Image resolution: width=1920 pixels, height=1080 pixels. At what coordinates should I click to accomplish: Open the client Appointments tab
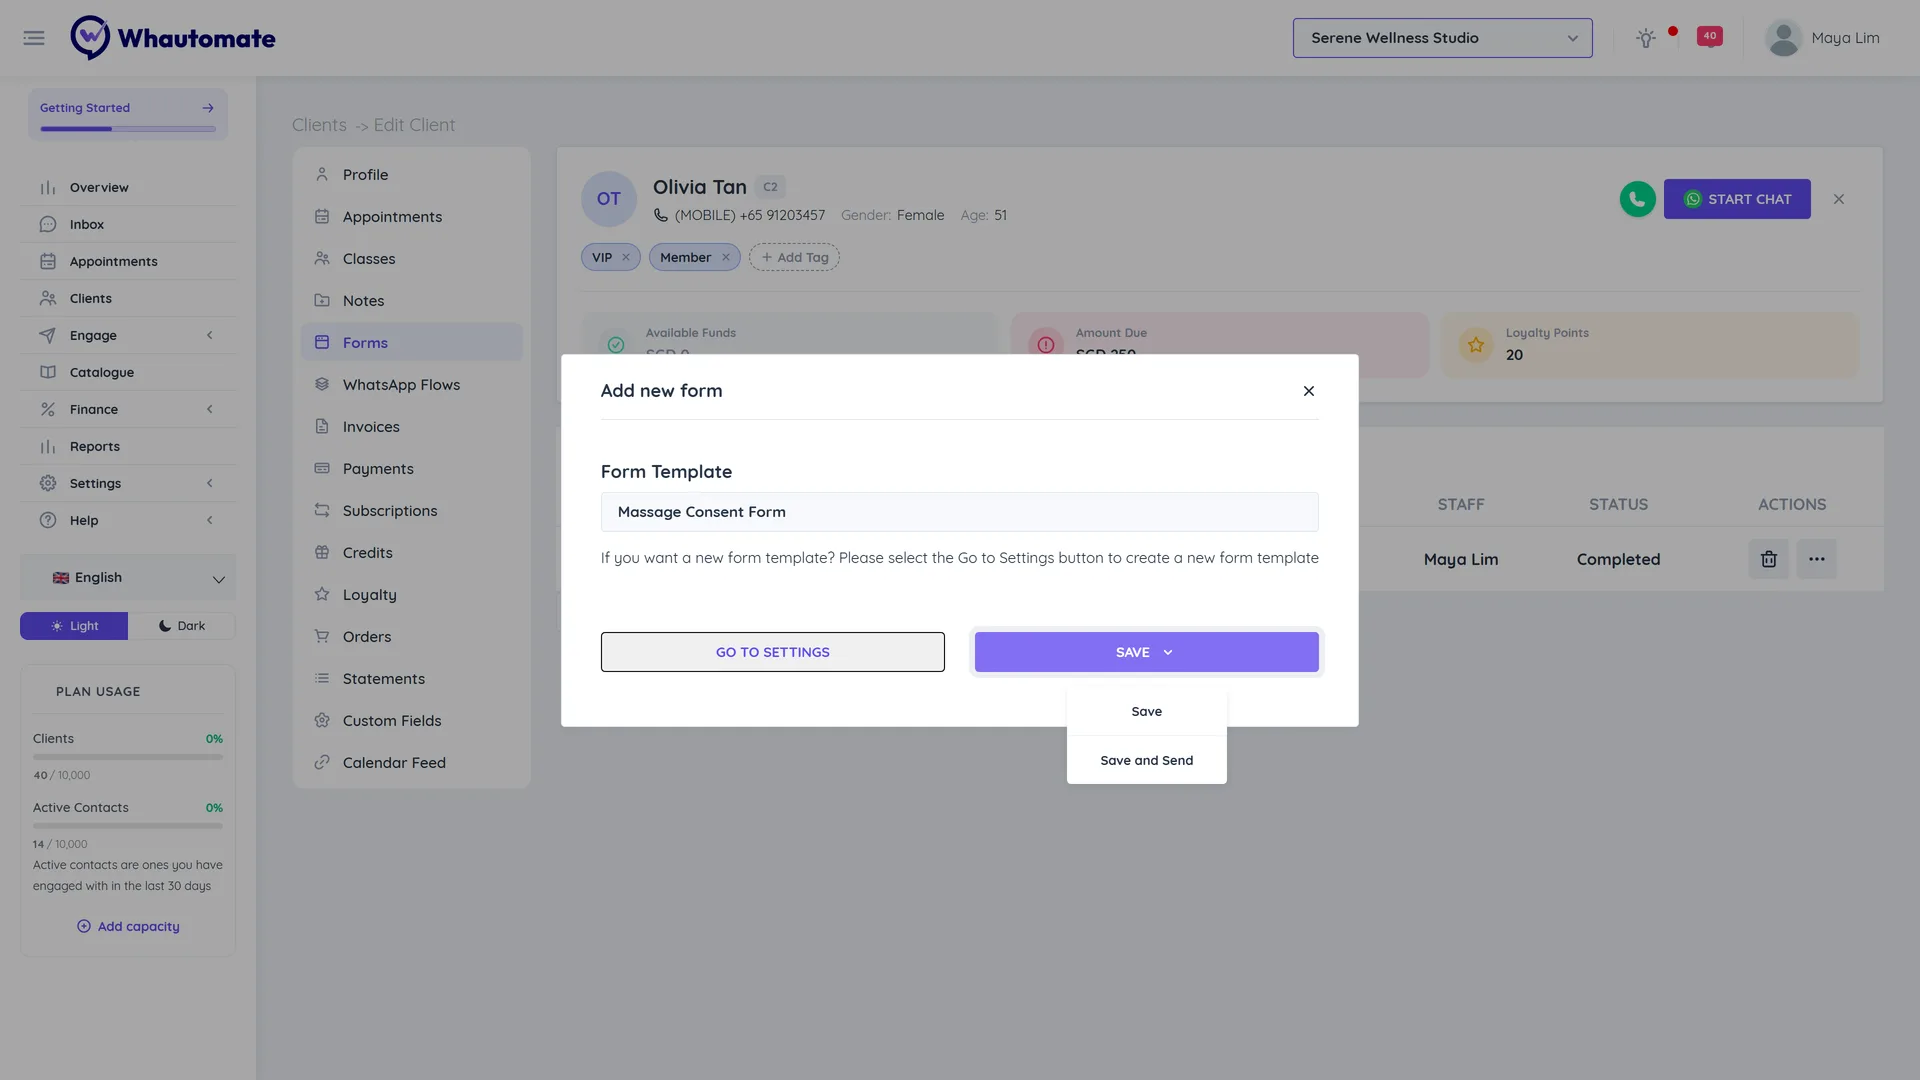[x=411, y=217]
